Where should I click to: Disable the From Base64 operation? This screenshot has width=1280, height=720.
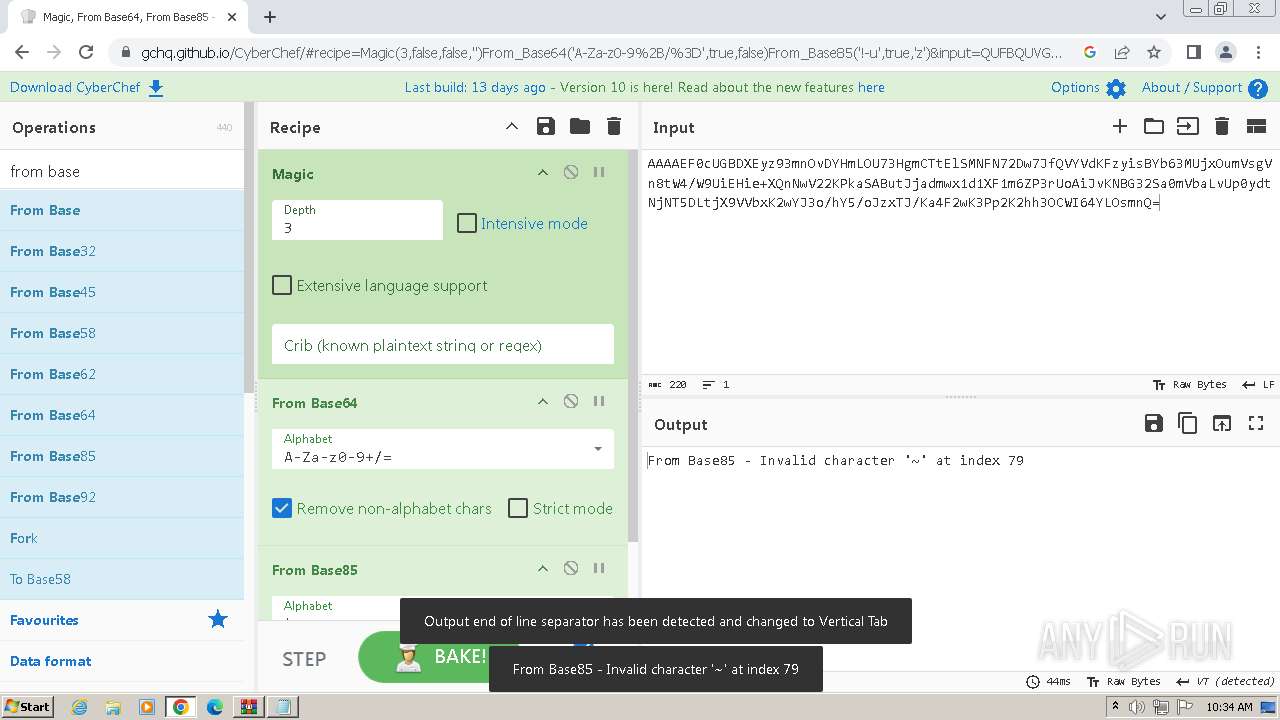pos(571,401)
